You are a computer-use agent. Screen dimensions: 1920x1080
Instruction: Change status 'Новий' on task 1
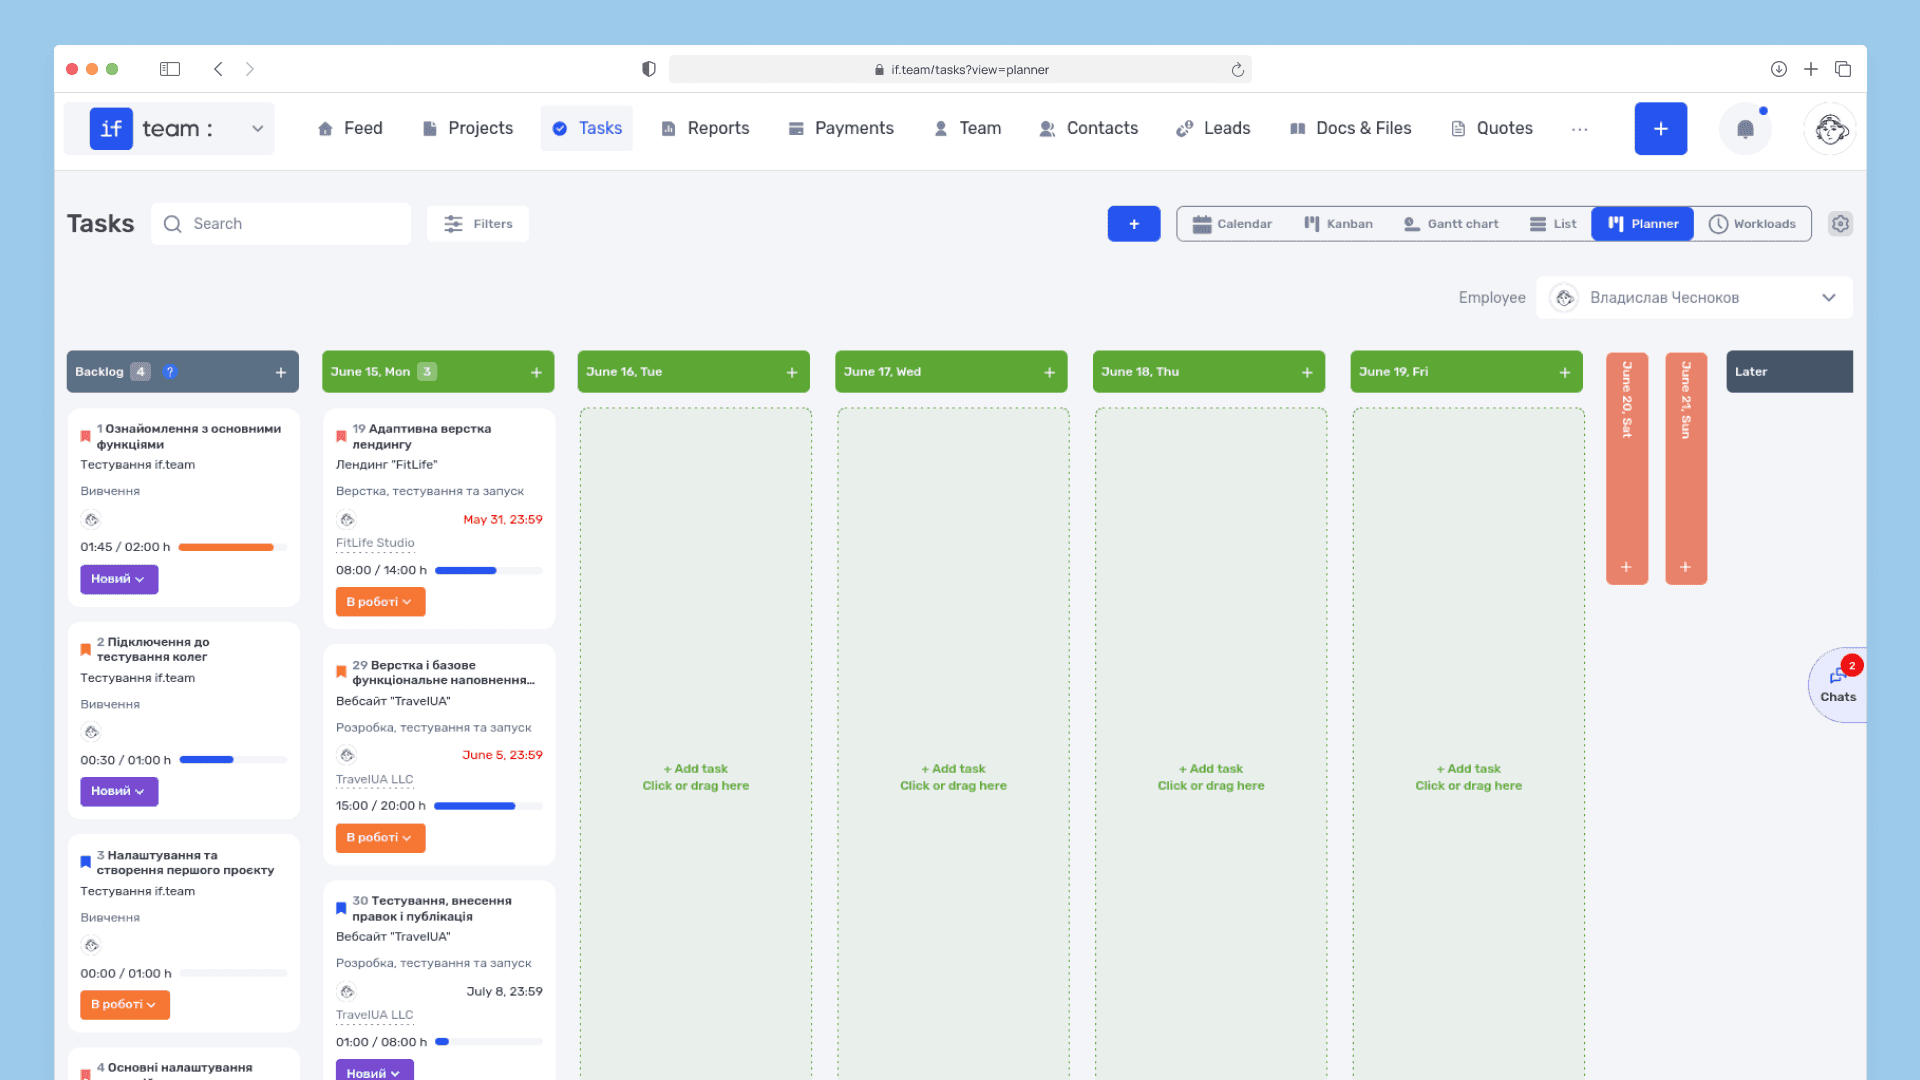tap(119, 579)
